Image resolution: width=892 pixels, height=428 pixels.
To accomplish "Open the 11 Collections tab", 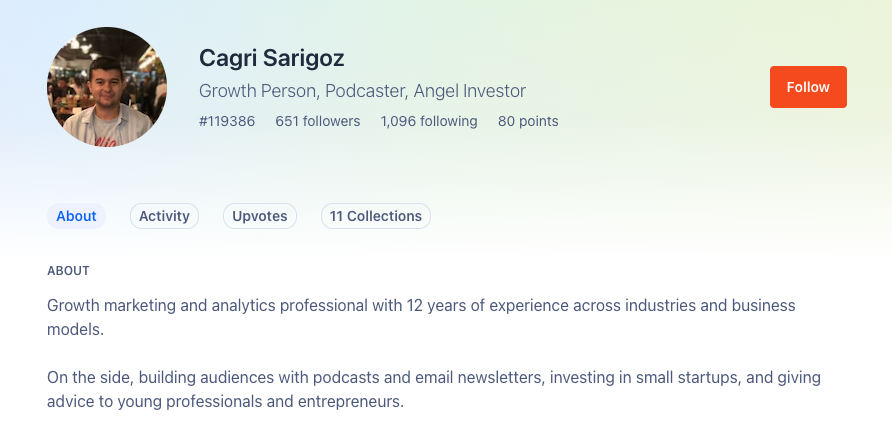I will [x=375, y=216].
